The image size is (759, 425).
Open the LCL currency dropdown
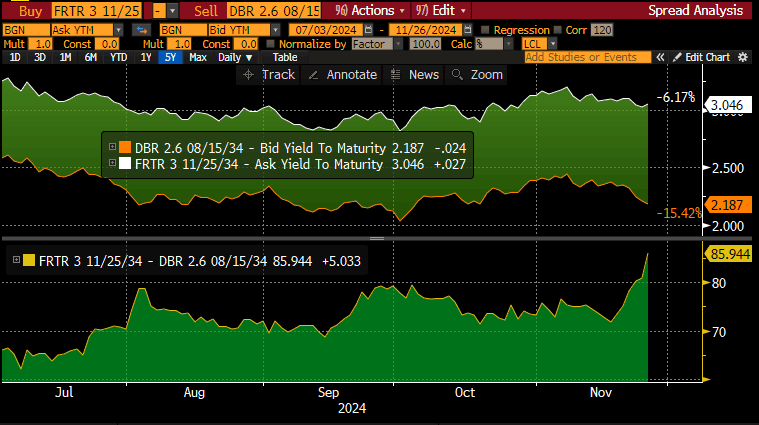(553, 44)
